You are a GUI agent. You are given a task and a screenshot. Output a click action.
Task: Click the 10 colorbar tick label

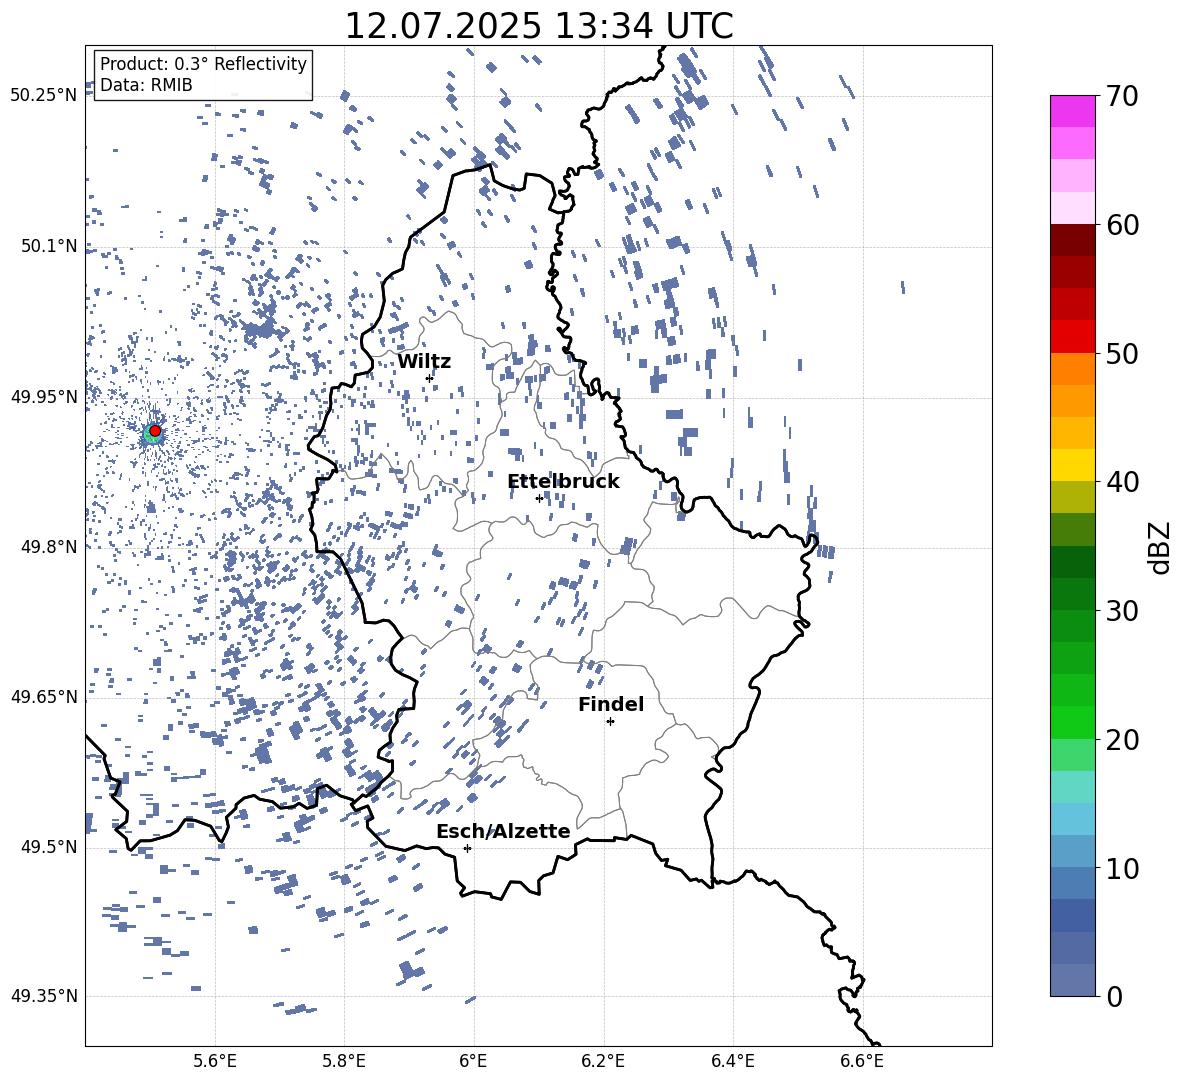[1122, 868]
